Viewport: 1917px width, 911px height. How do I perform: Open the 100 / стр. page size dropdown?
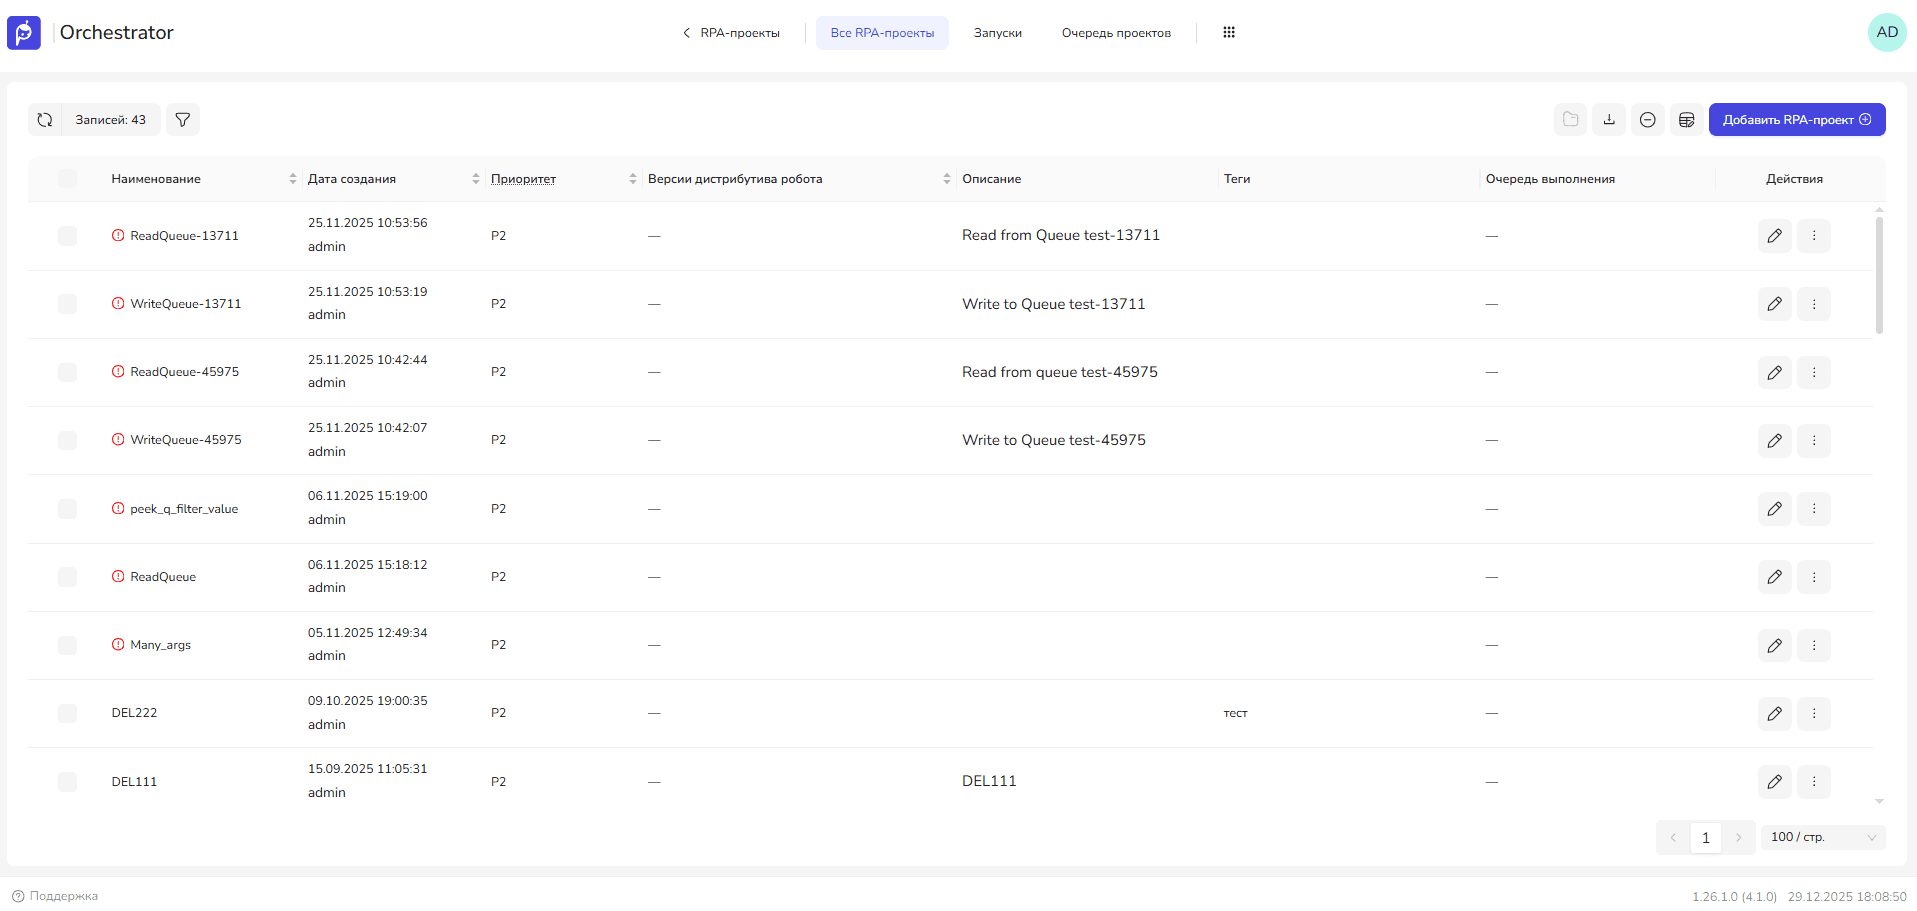click(1823, 838)
